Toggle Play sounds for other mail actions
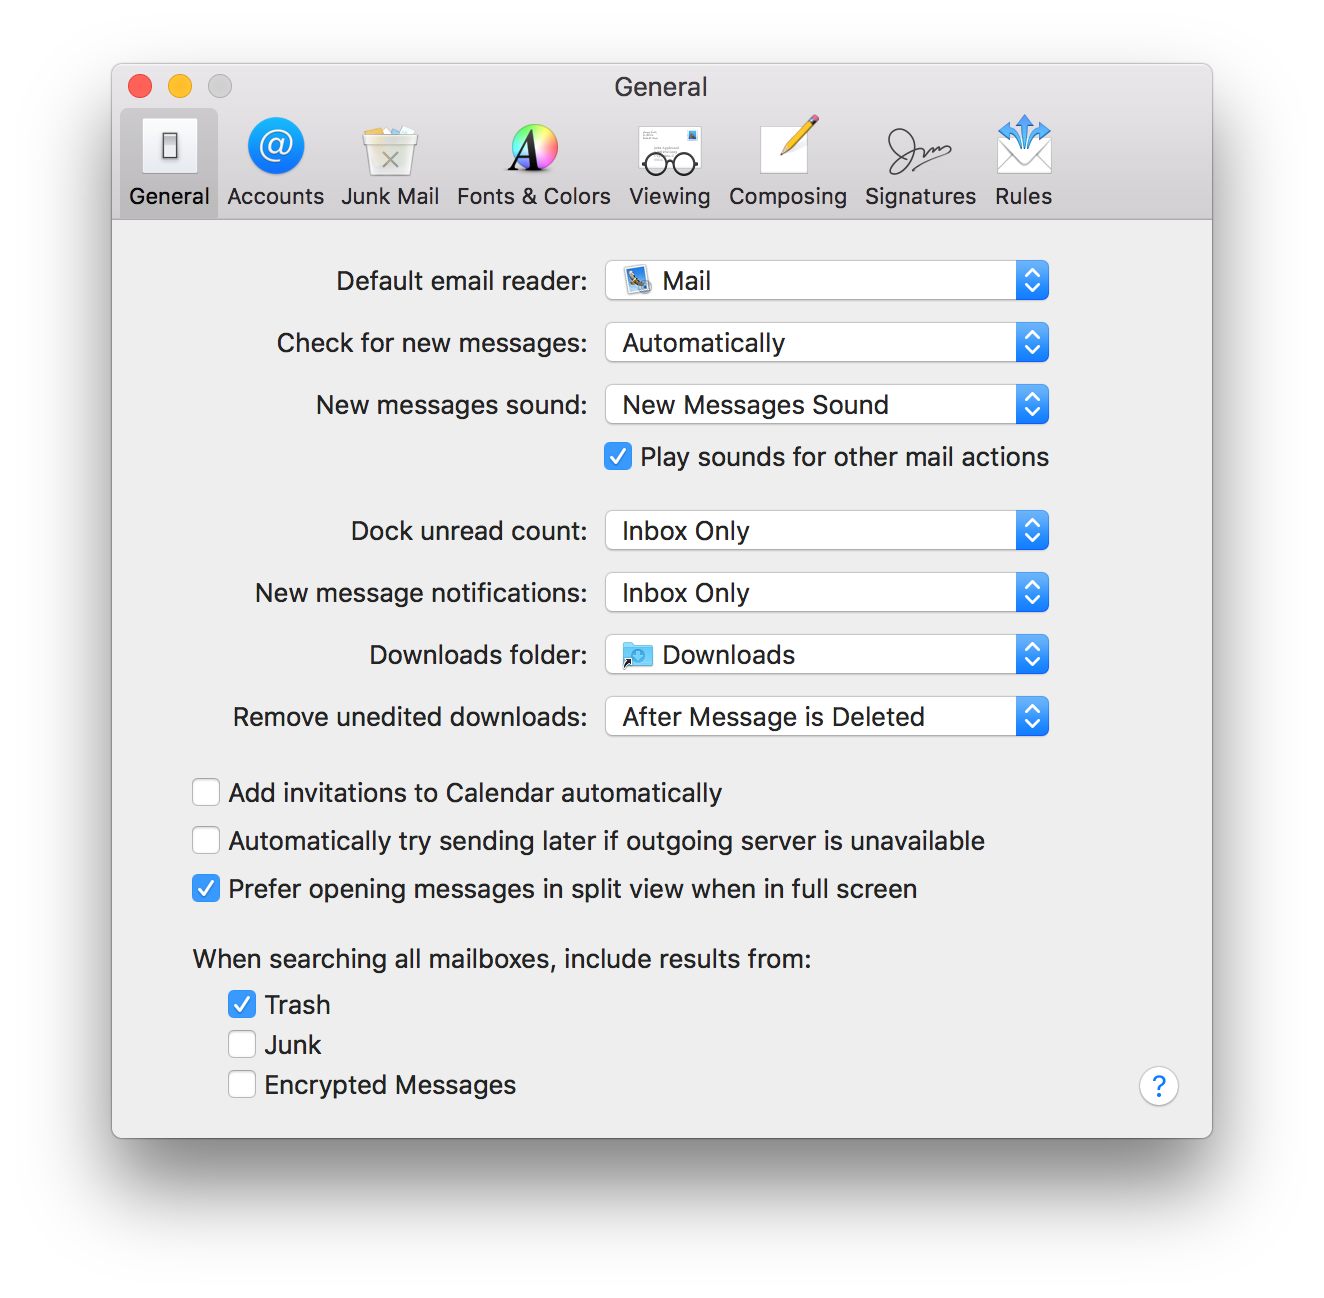Image resolution: width=1324 pixels, height=1298 pixels. point(618,457)
